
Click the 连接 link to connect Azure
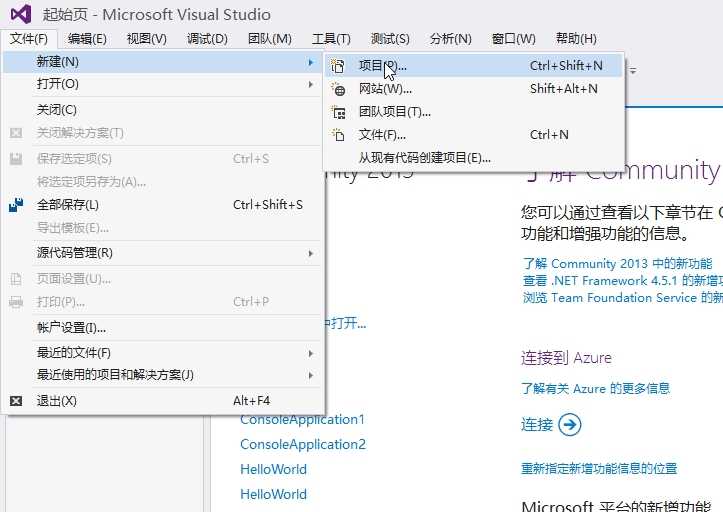click(537, 424)
